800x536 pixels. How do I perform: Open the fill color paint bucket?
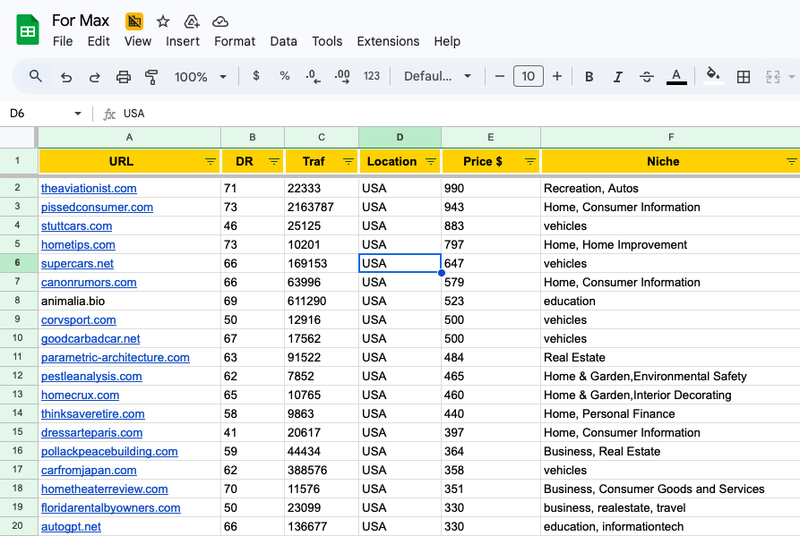713,76
